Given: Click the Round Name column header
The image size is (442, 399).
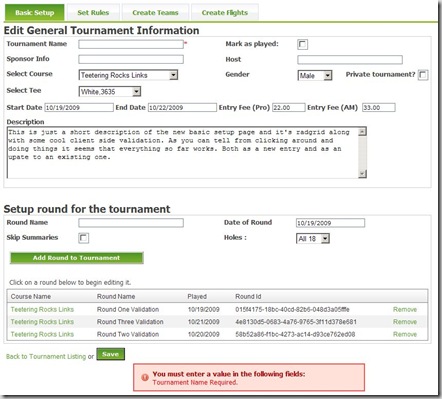Looking at the screenshot, I should (x=116, y=296).
